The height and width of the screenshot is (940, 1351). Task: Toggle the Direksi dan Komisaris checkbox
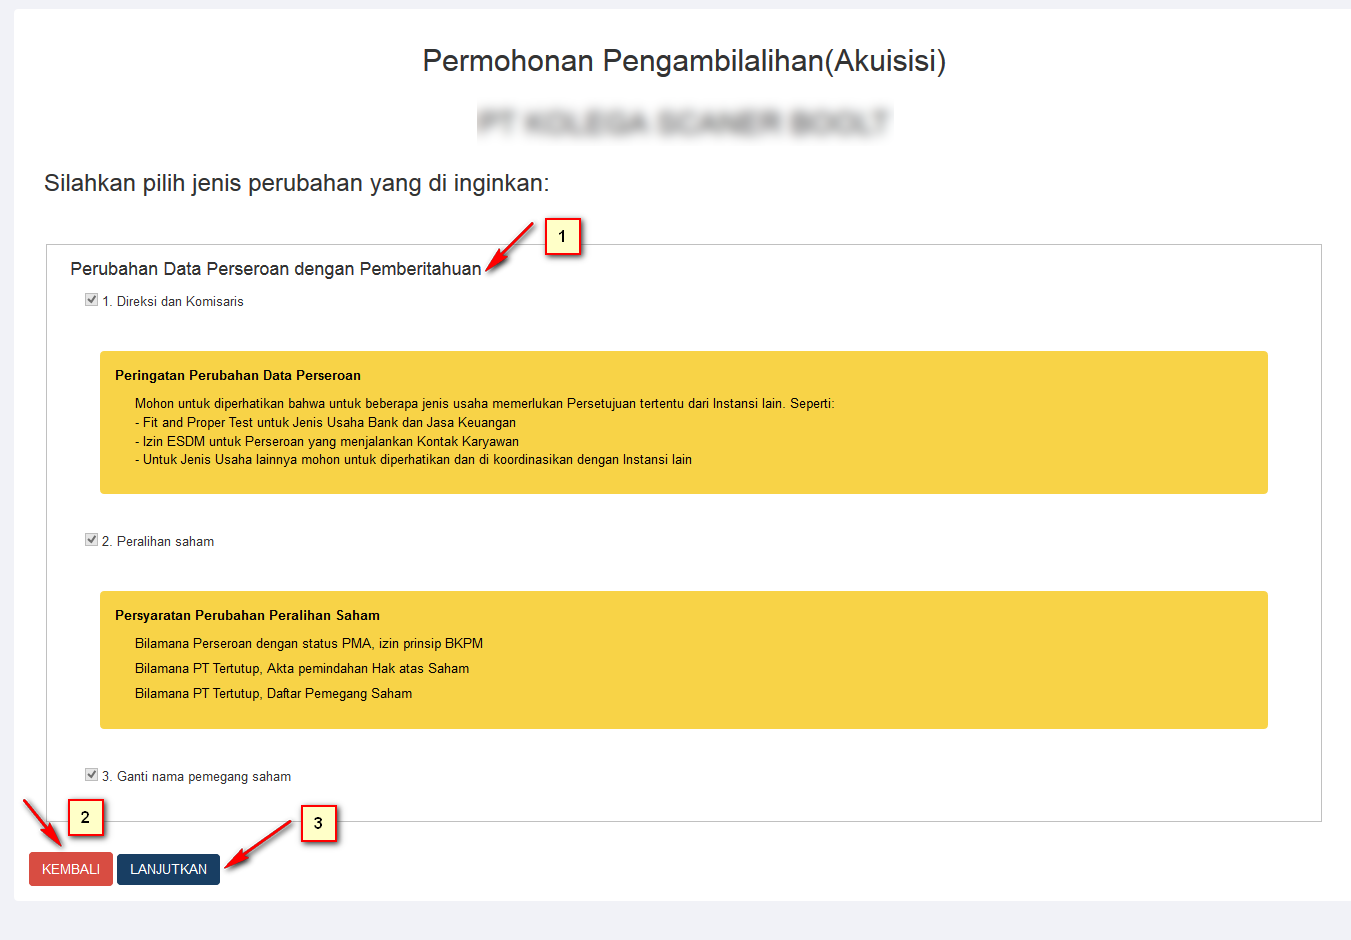point(91,300)
